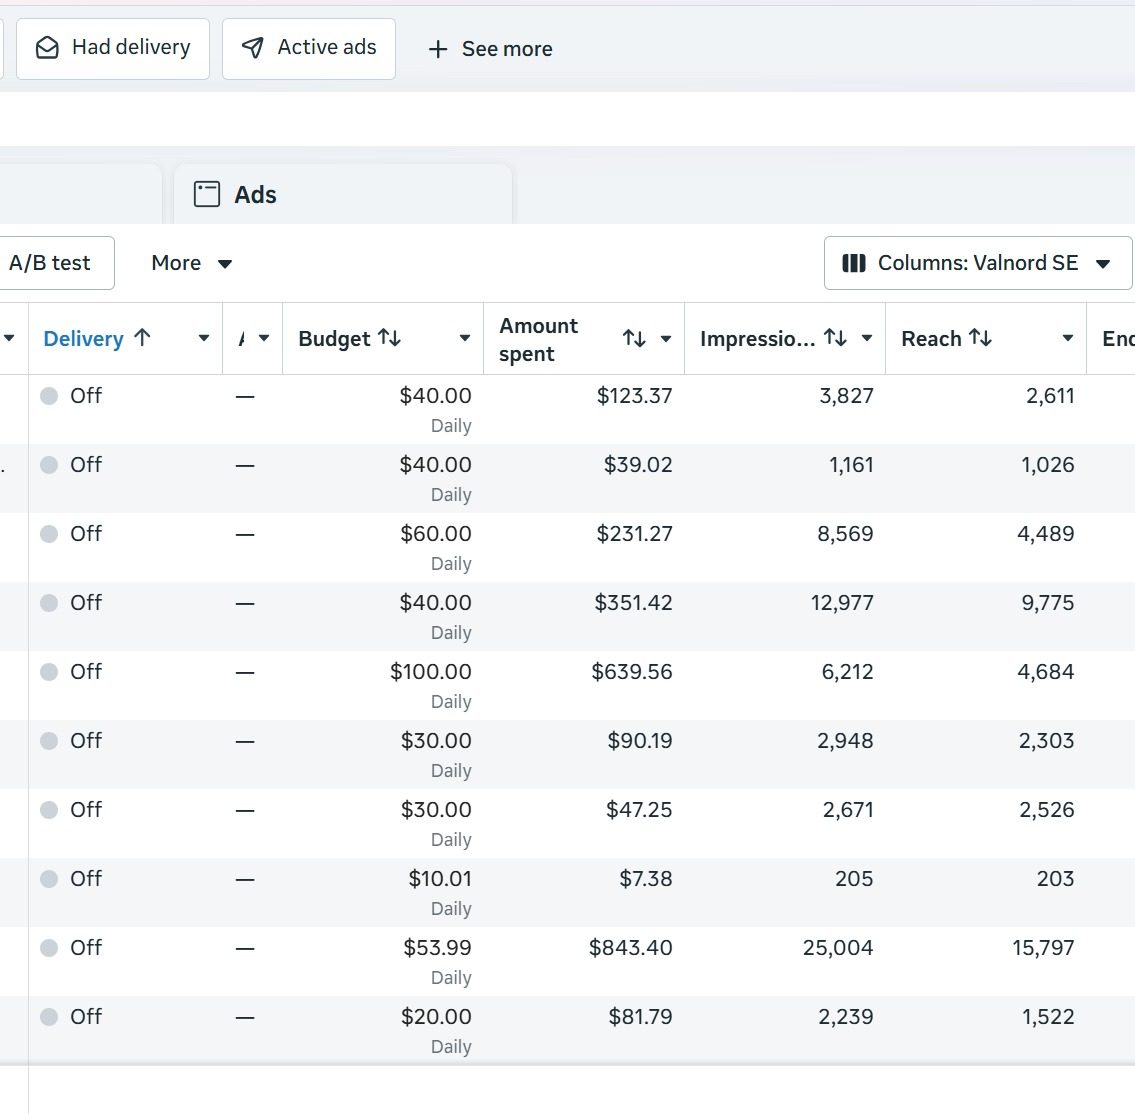Click the 2,611 reach value
Viewport: 1135px width, 1114px height.
pyautogui.click(x=1050, y=396)
